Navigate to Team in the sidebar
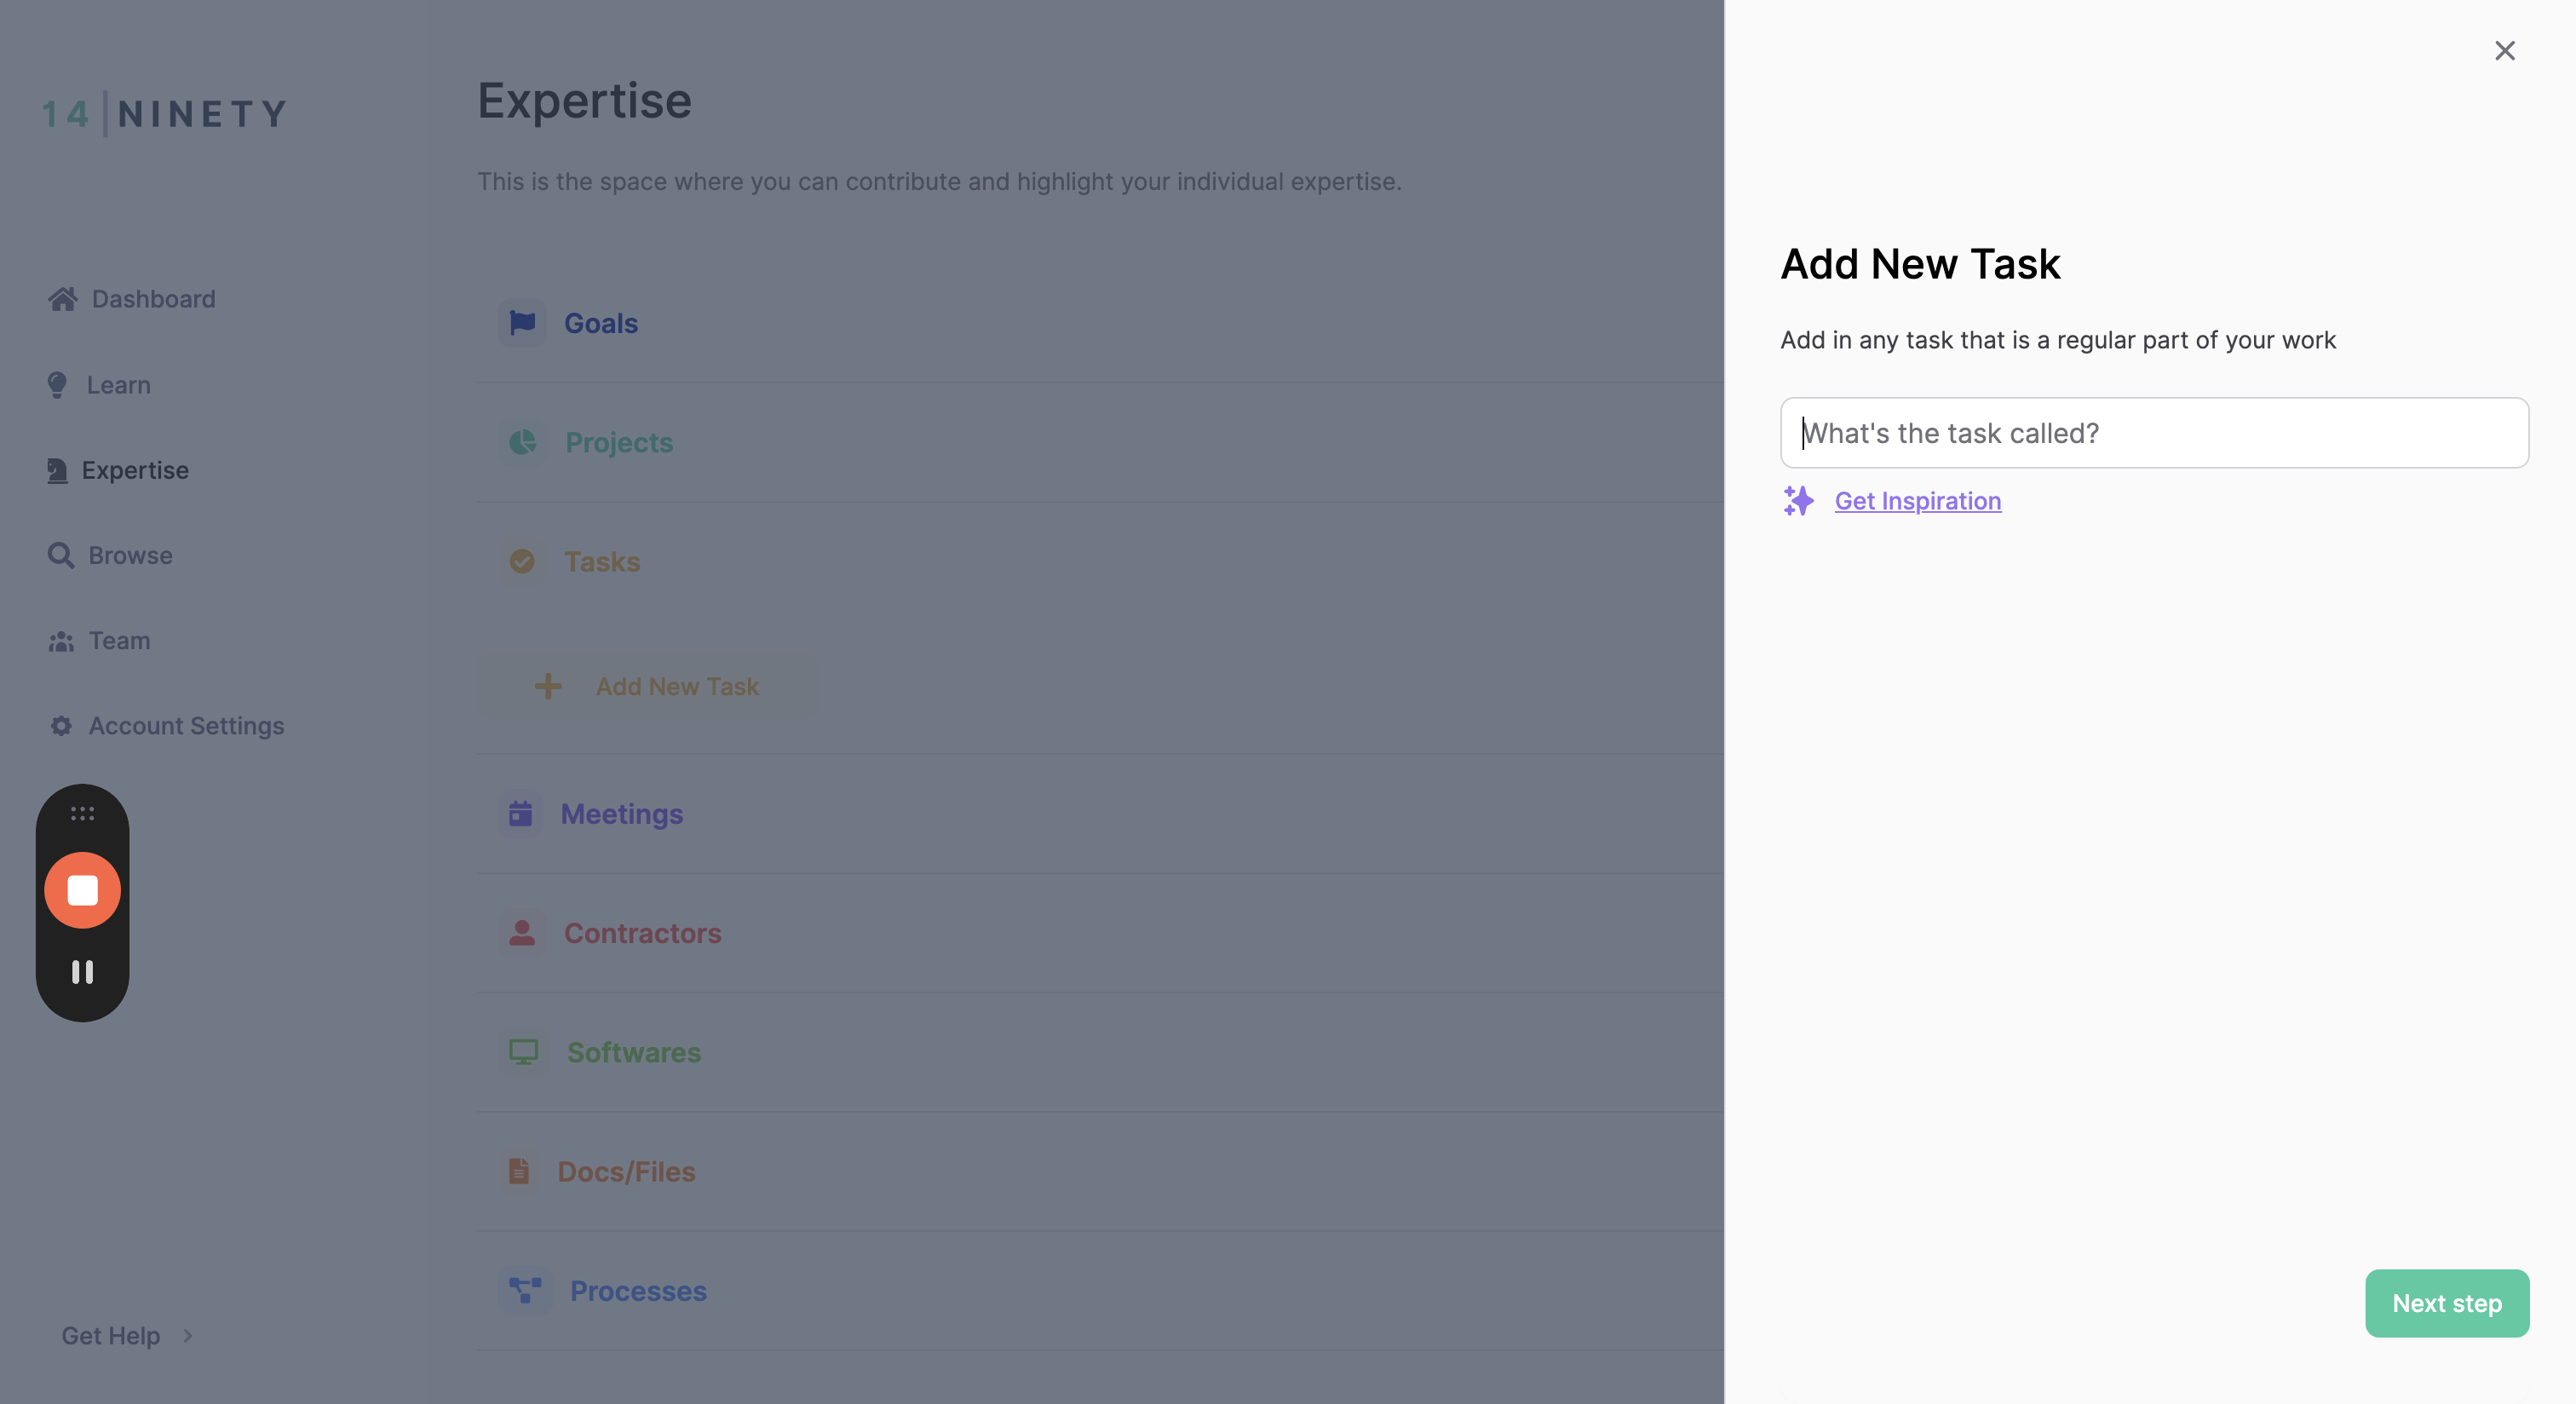Viewport: 2576px width, 1404px height. (x=119, y=640)
